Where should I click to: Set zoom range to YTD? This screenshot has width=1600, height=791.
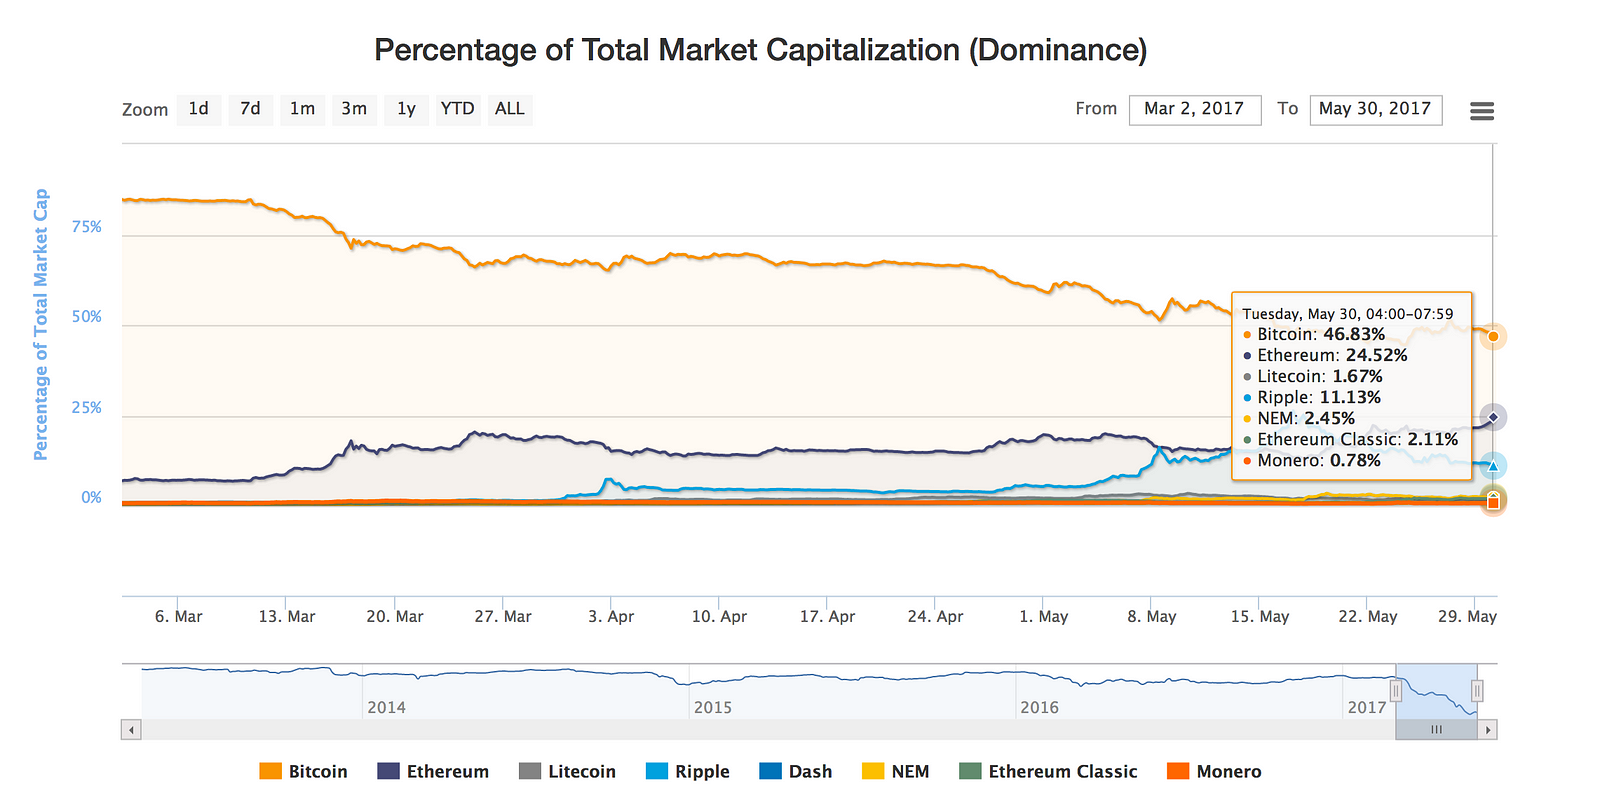point(458,109)
